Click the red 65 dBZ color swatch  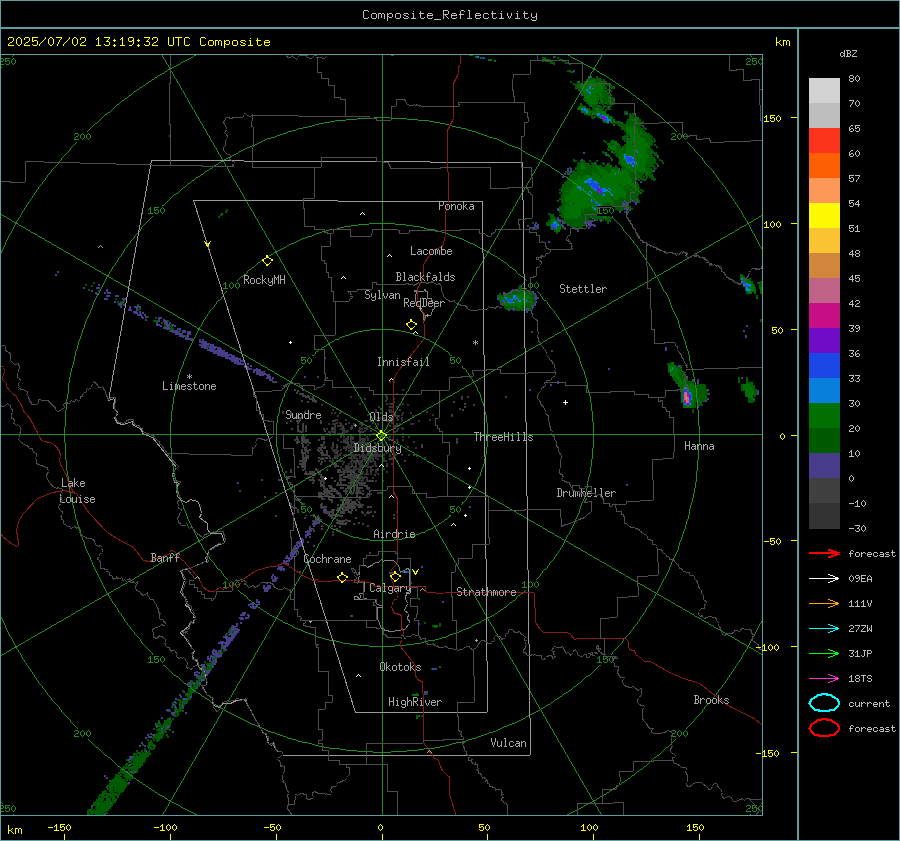[824, 140]
